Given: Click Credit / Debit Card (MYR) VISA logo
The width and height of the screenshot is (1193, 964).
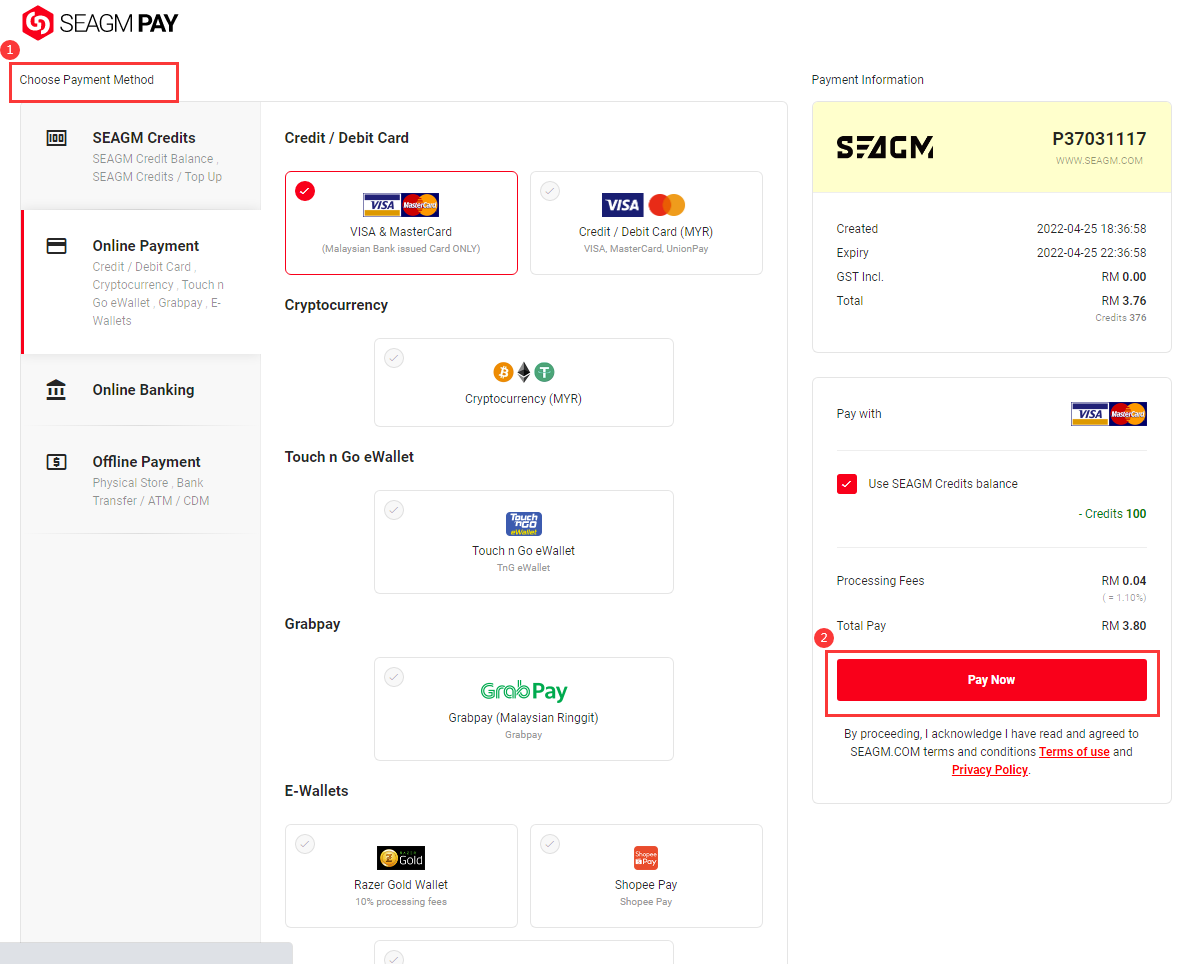Looking at the screenshot, I should tap(622, 205).
